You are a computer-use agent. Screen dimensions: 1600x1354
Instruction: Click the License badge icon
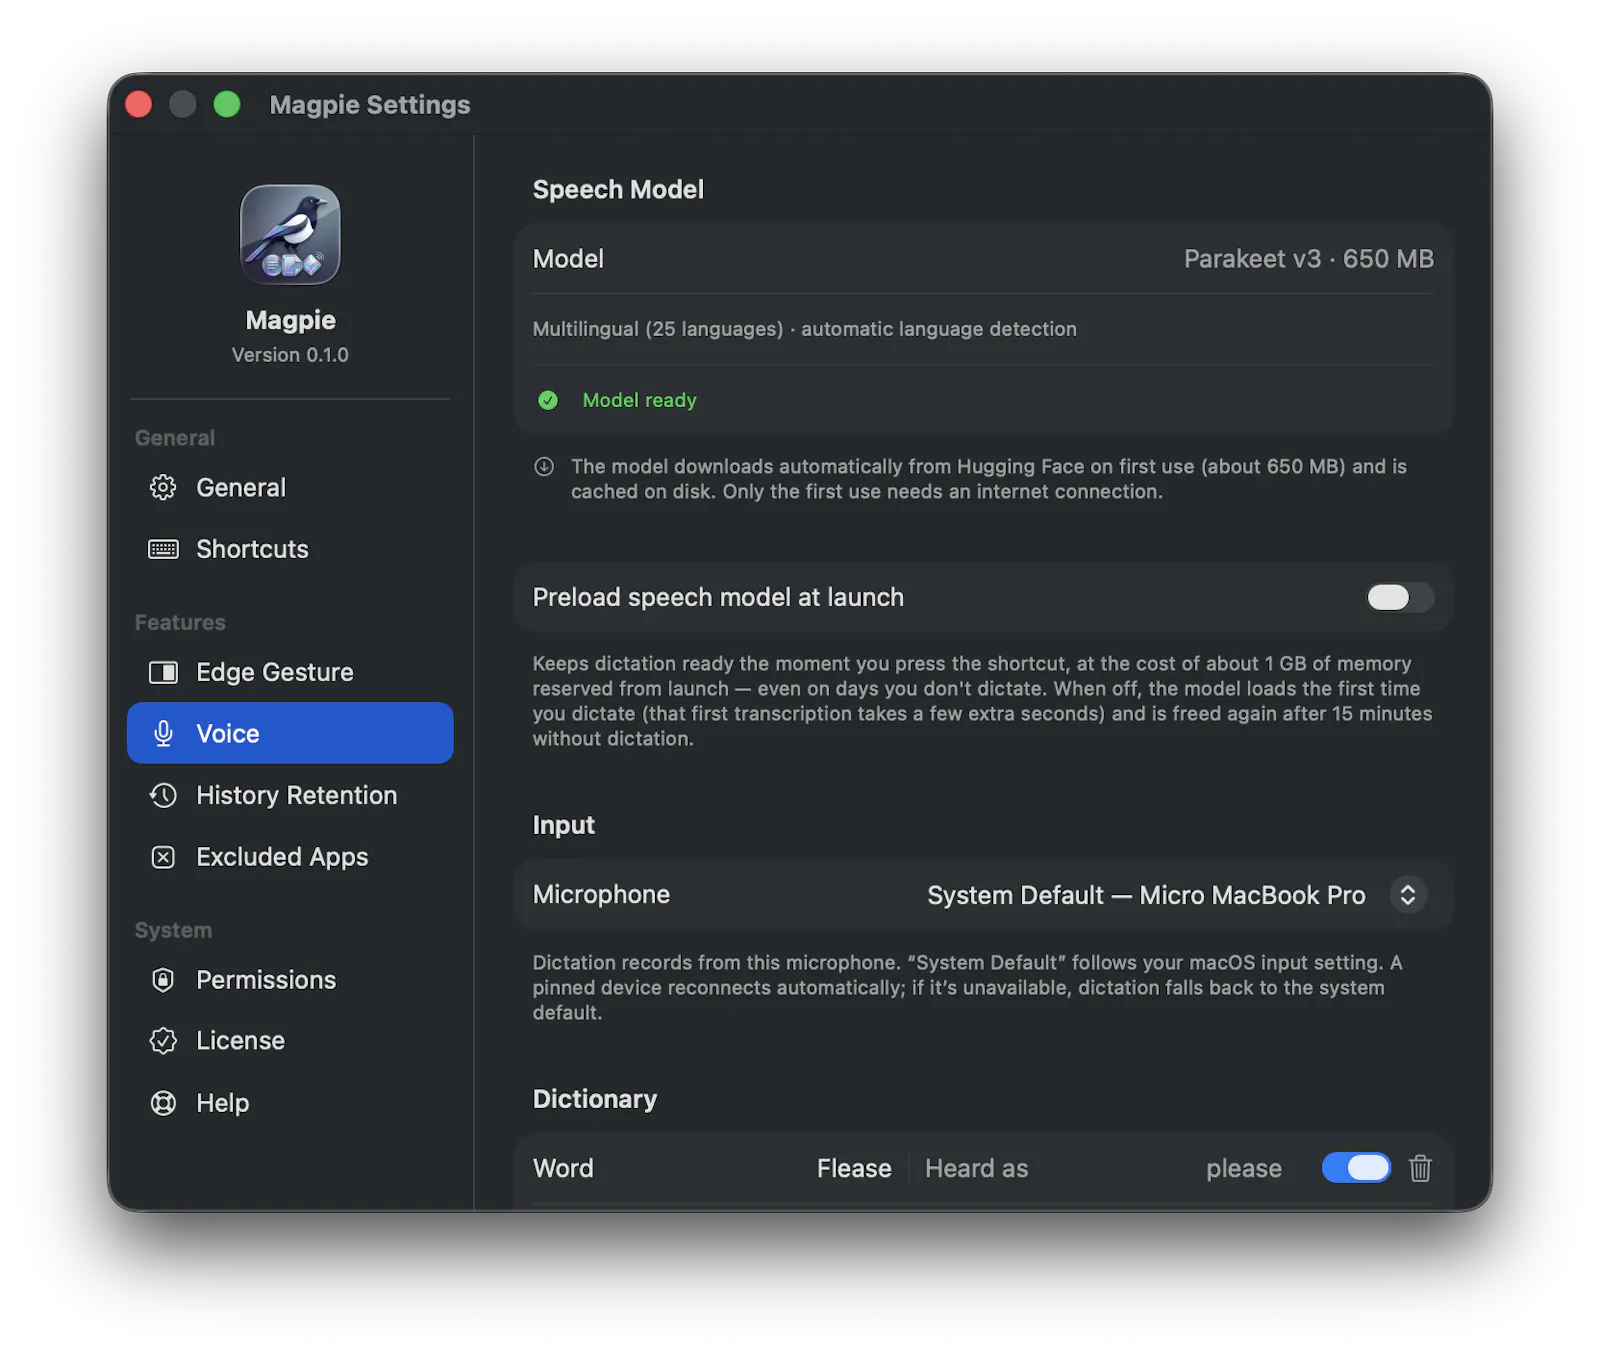pos(163,1041)
